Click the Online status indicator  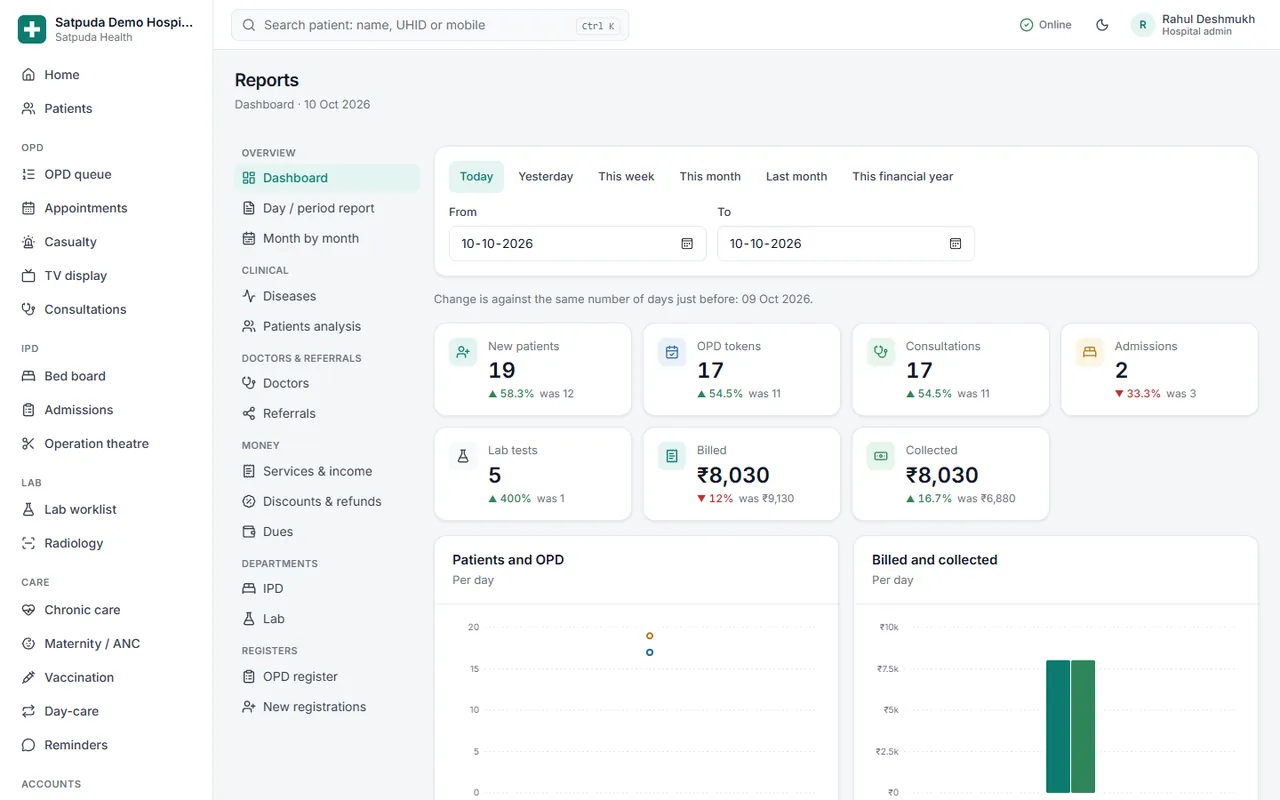[x=1045, y=25]
